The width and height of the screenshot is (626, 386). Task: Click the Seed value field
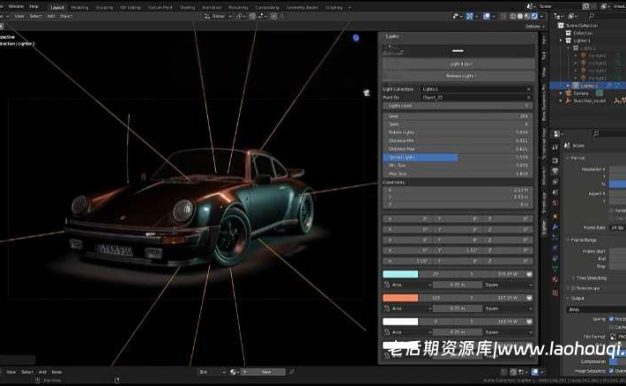458,116
